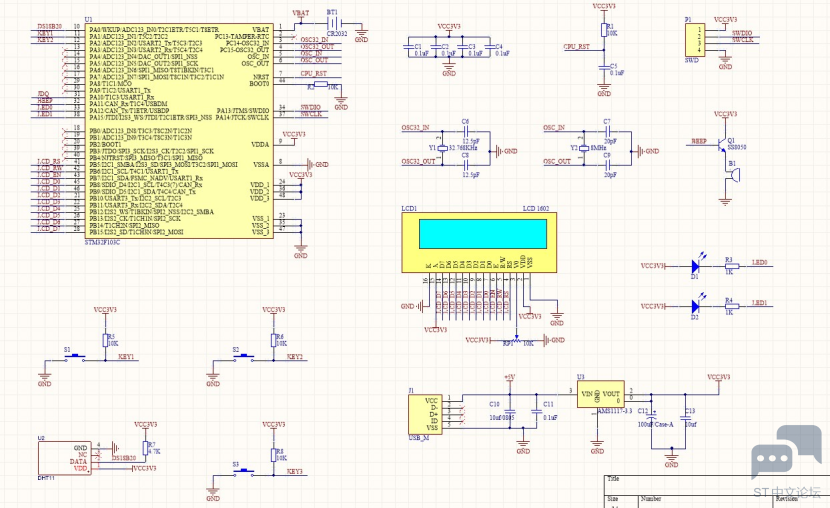Select the BT1 CR2032 battery symbol
The height and width of the screenshot is (508, 830).
click(335, 23)
